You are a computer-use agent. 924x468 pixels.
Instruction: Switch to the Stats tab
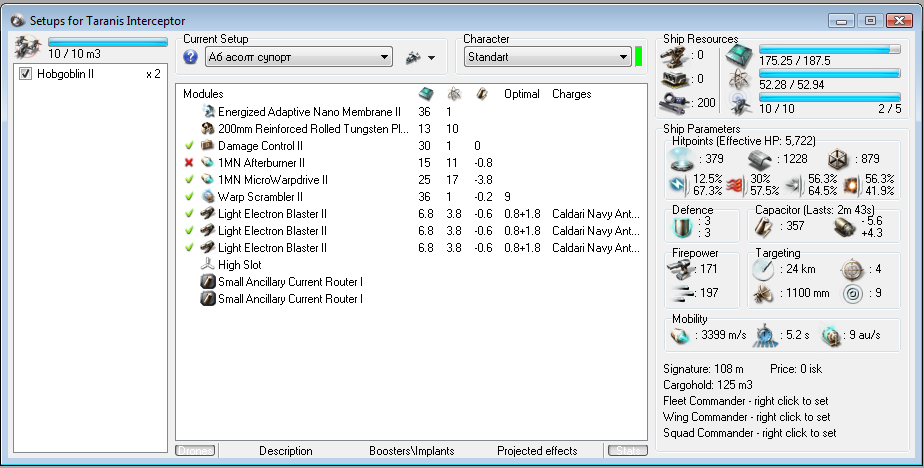coord(628,451)
